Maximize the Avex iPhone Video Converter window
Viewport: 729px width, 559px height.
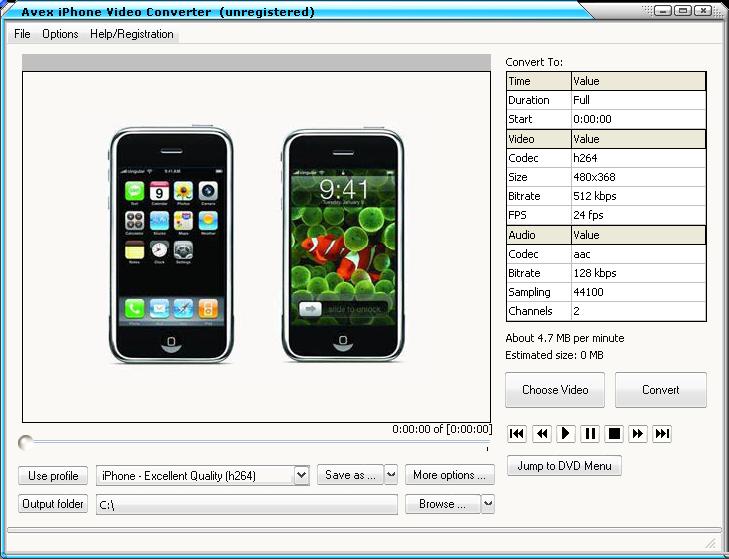tap(683, 10)
